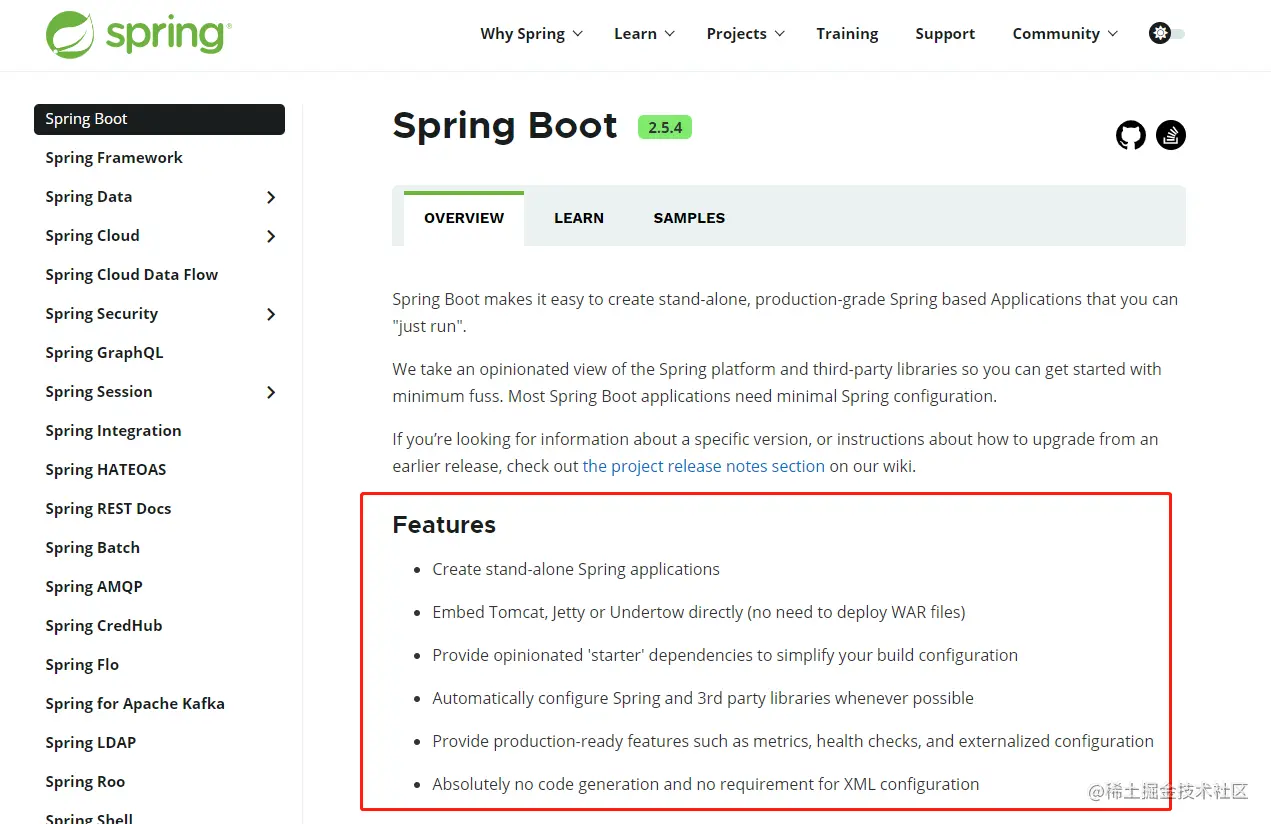Open Spring Integration project

pos(113,431)
